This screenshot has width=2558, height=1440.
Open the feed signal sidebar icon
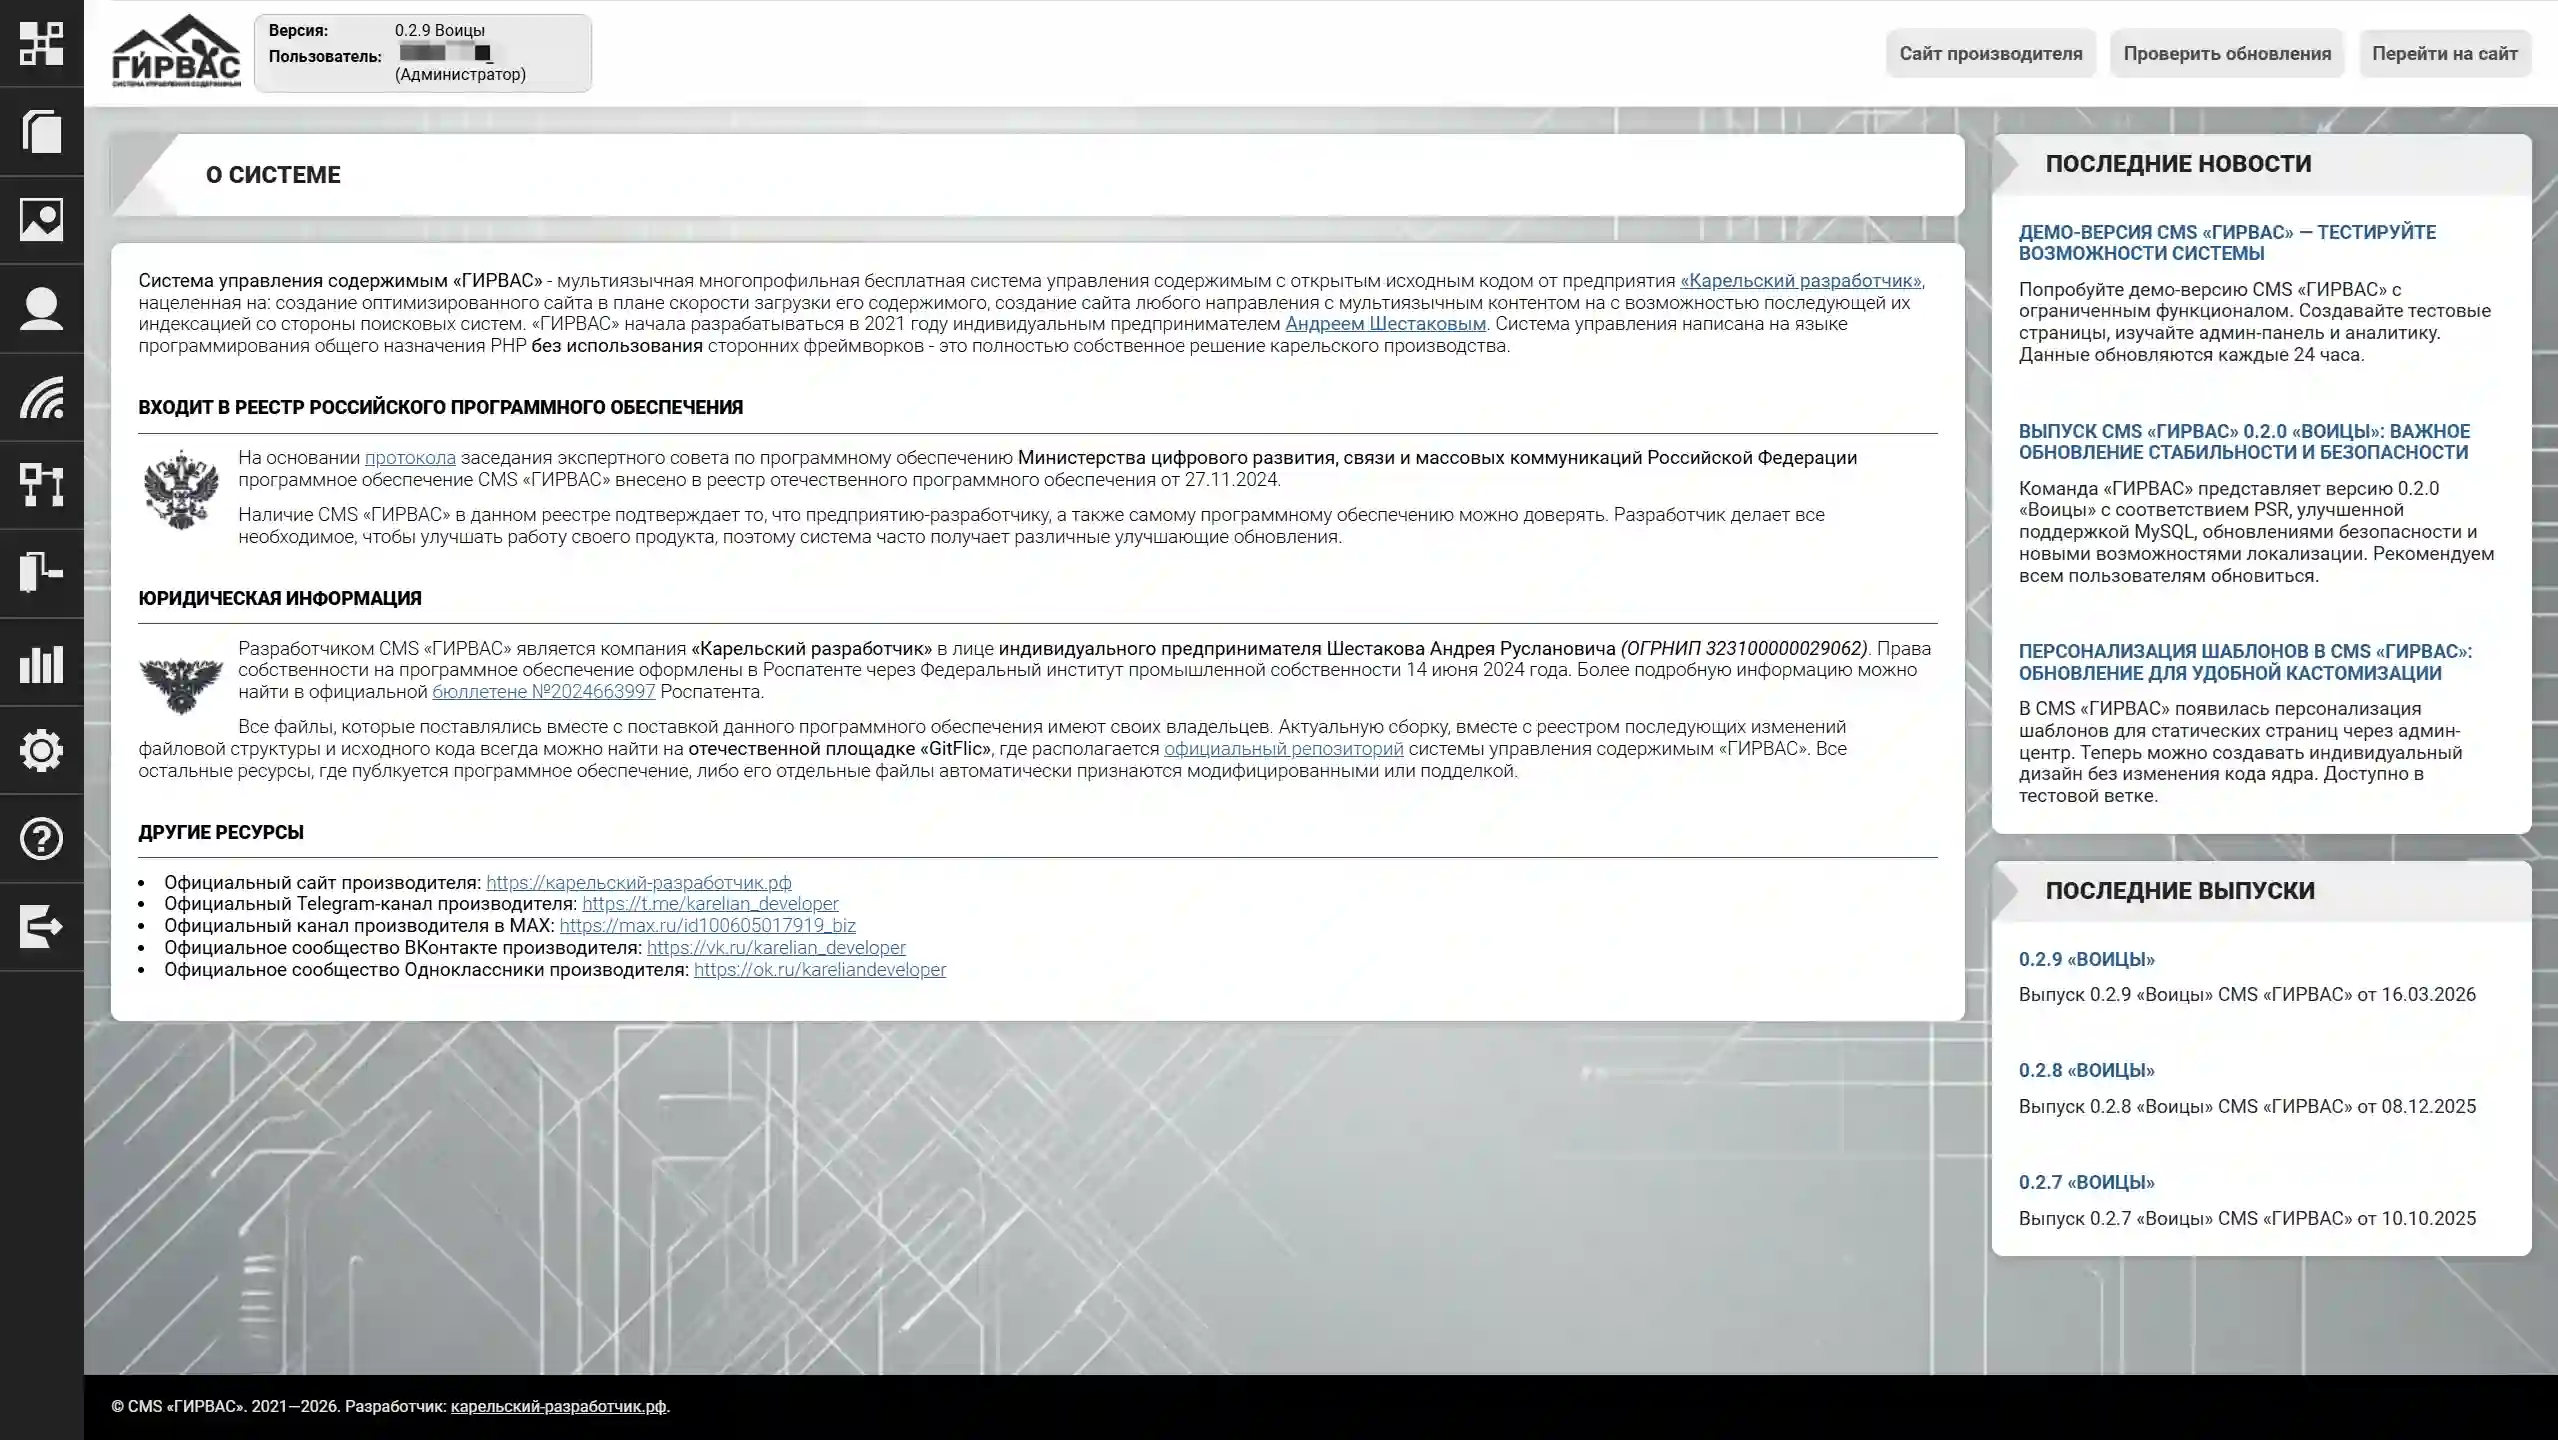(41, 397)
